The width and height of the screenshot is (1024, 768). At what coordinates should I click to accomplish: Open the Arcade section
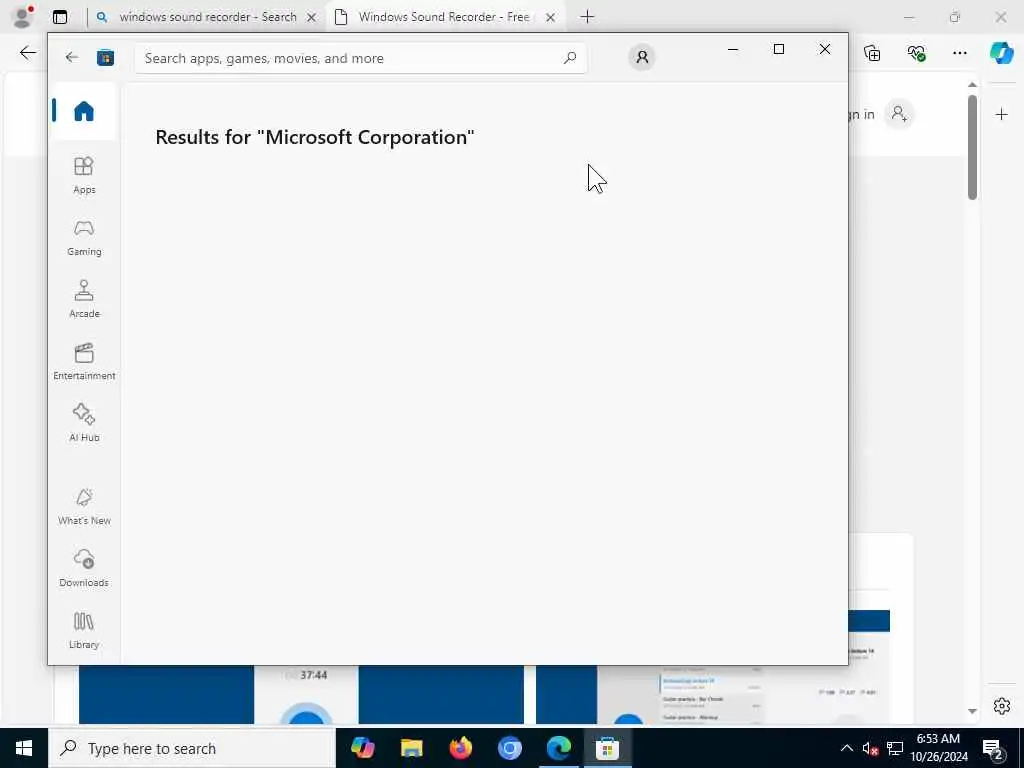84,300
